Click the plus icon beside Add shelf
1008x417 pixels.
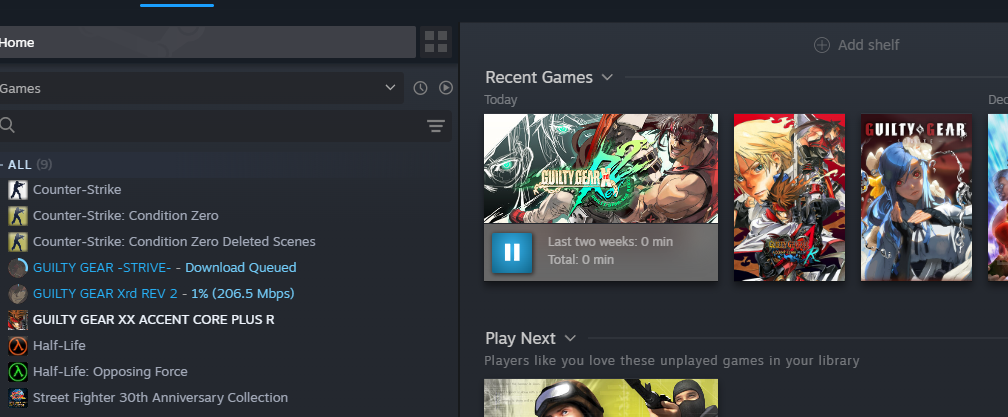point(822,45)
